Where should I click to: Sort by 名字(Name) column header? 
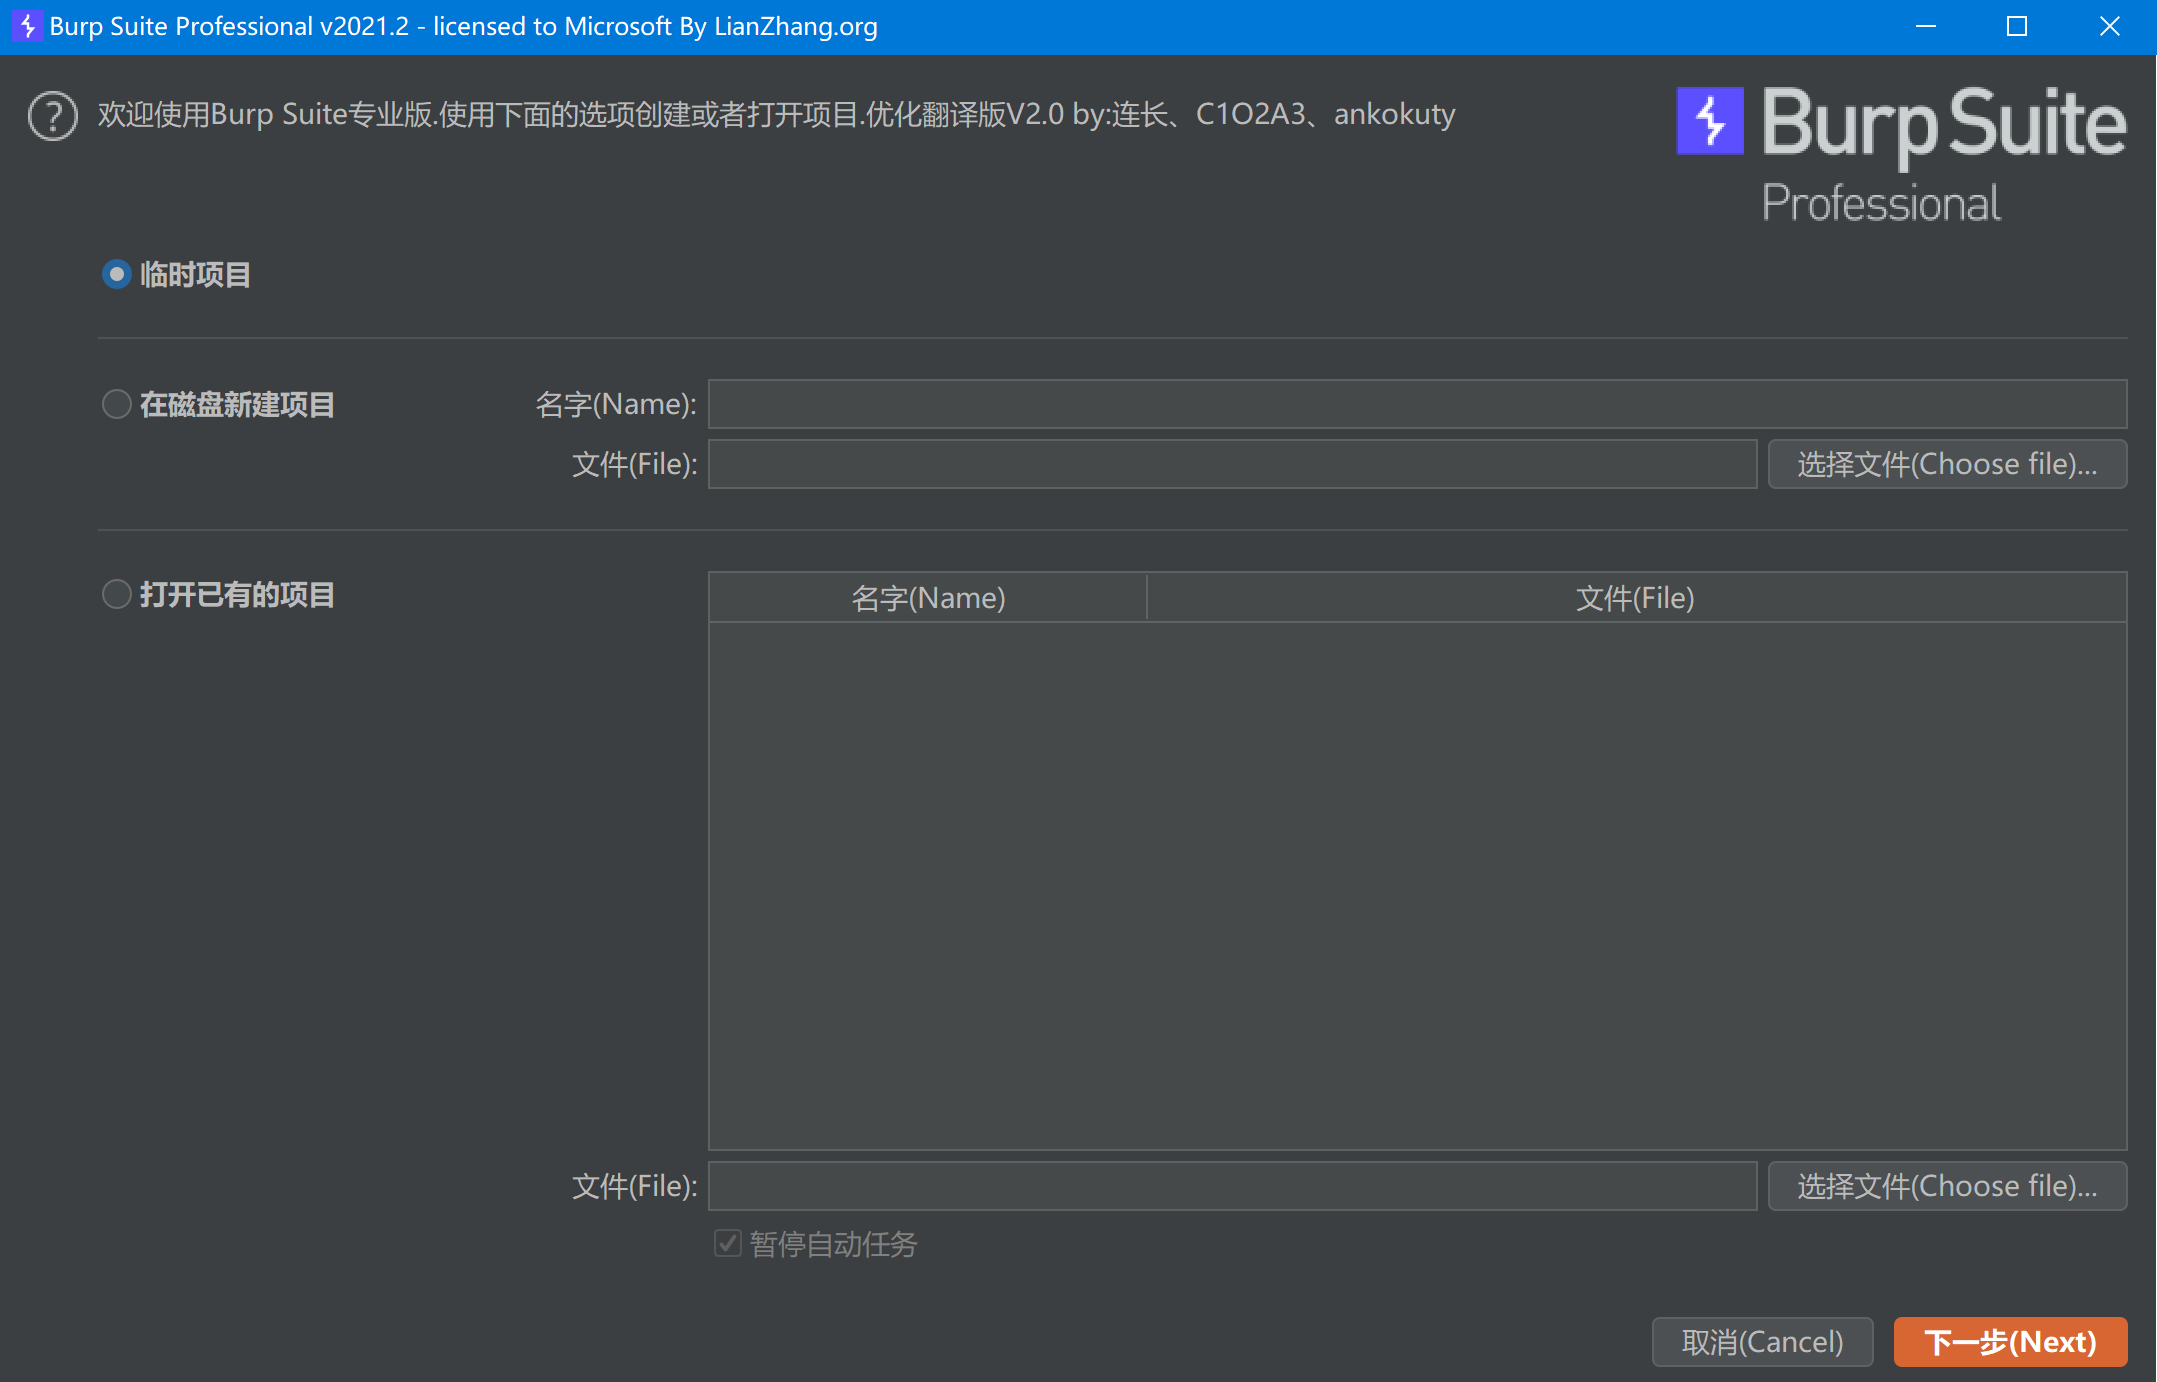927,598
